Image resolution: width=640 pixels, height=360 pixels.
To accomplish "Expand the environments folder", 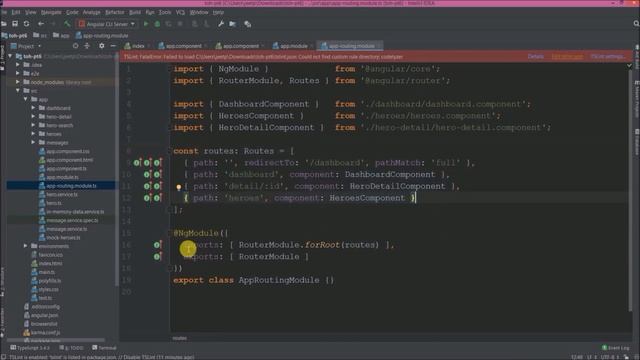I will pos(25,246).
